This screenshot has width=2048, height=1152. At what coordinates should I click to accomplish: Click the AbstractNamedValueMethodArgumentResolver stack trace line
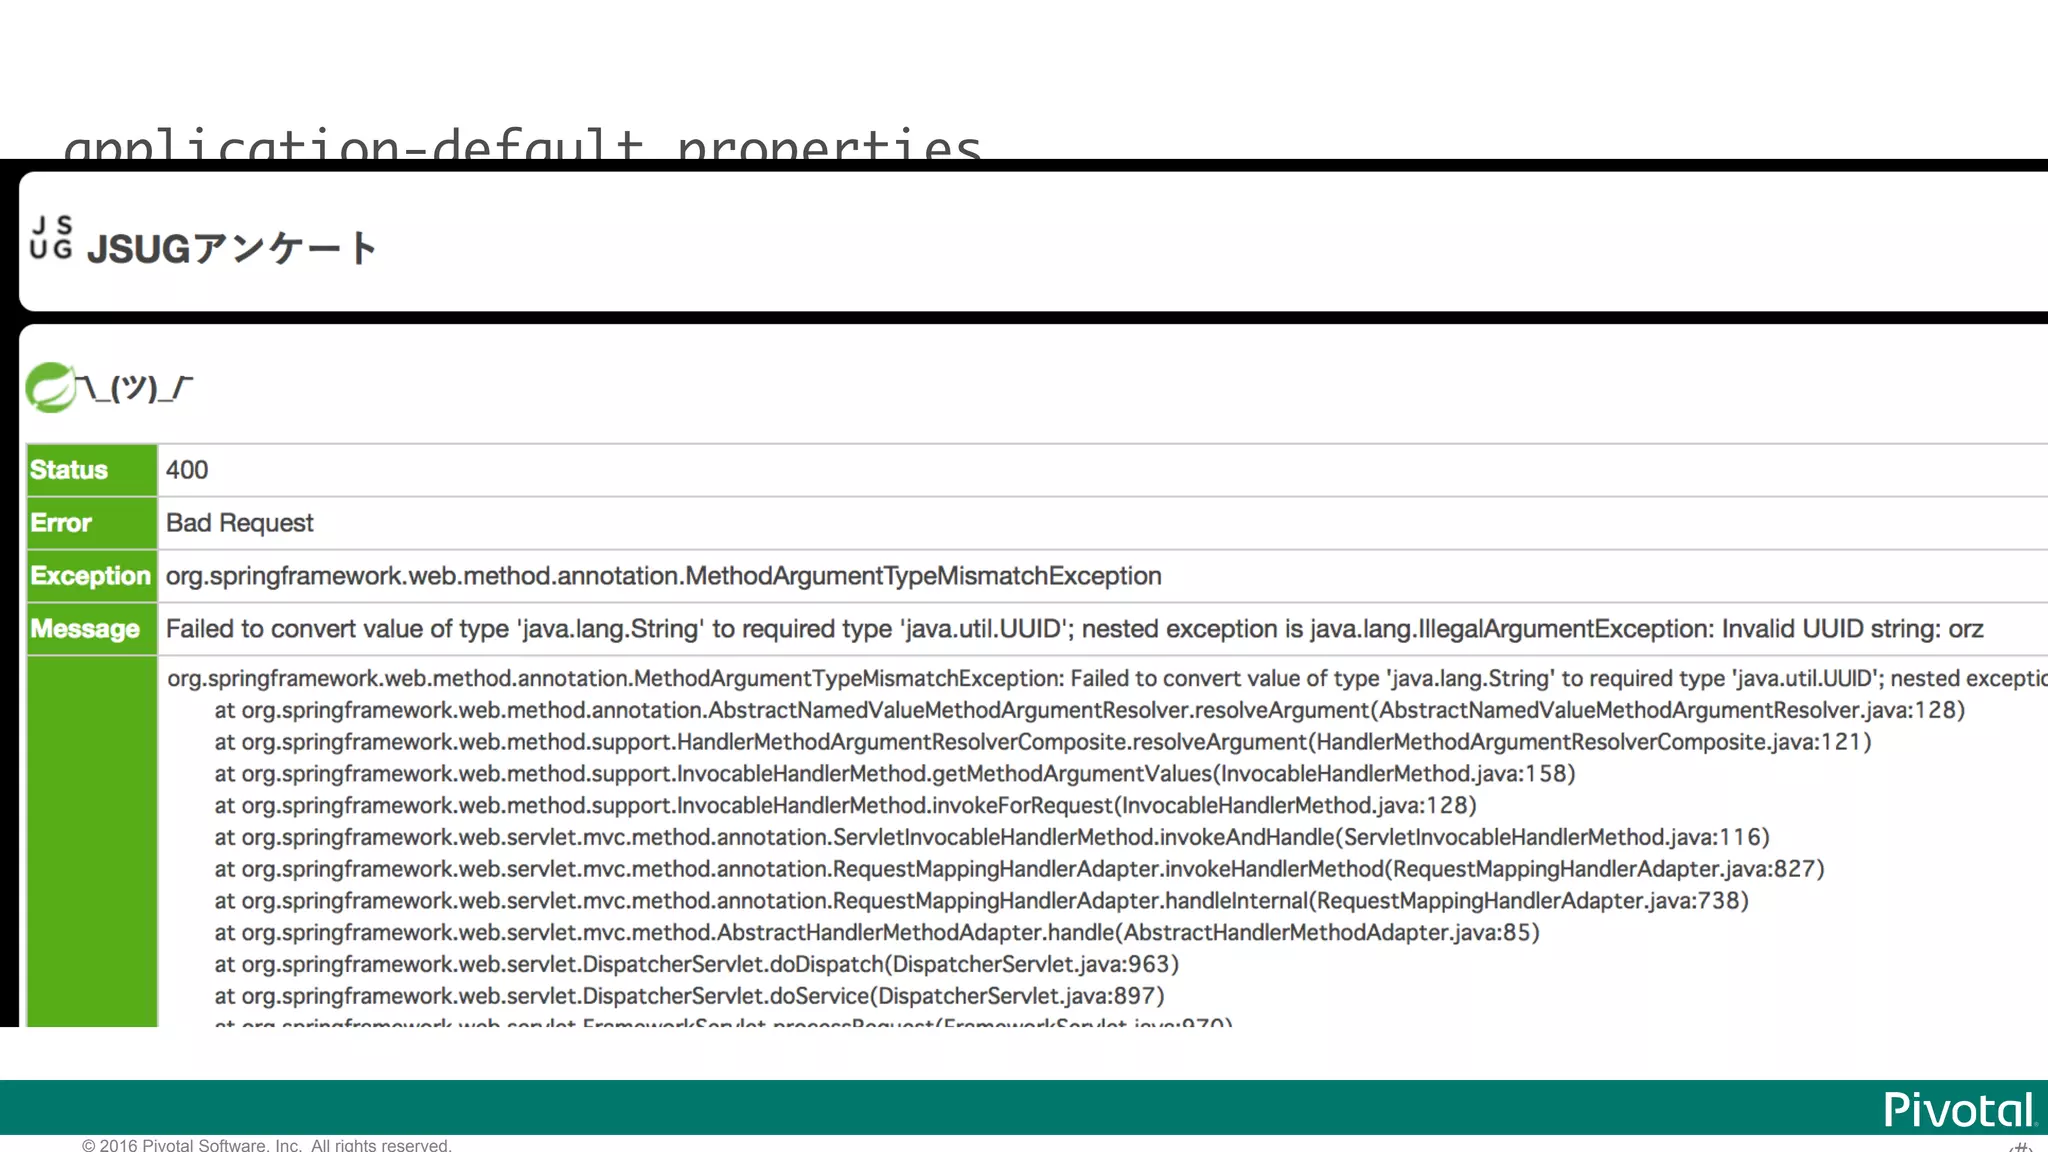[1089, 710]
